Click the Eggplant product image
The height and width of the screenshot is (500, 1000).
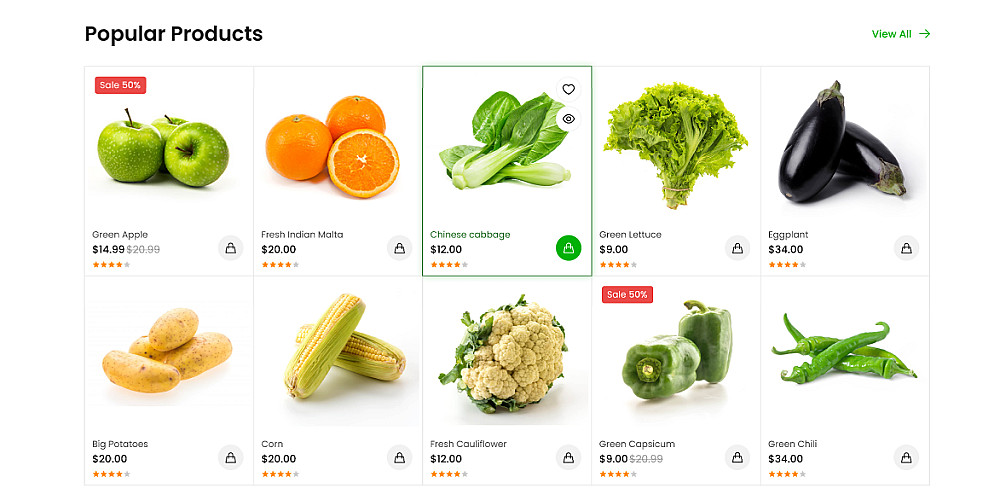pos(843,143)
